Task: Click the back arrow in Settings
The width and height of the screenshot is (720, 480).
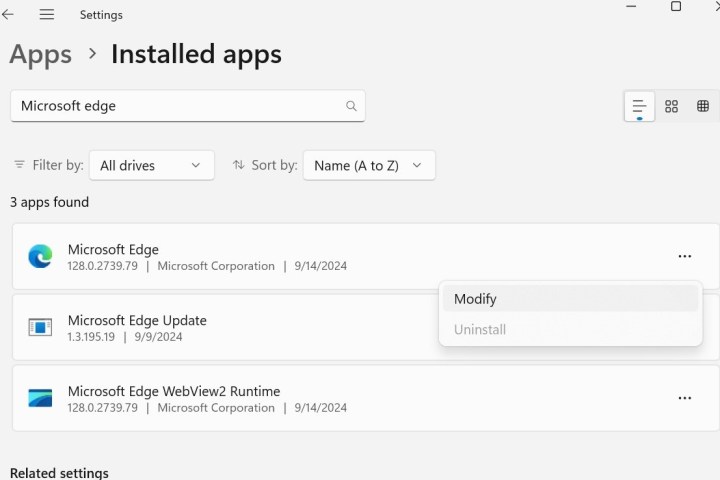Action: click(x=9, y=15)
